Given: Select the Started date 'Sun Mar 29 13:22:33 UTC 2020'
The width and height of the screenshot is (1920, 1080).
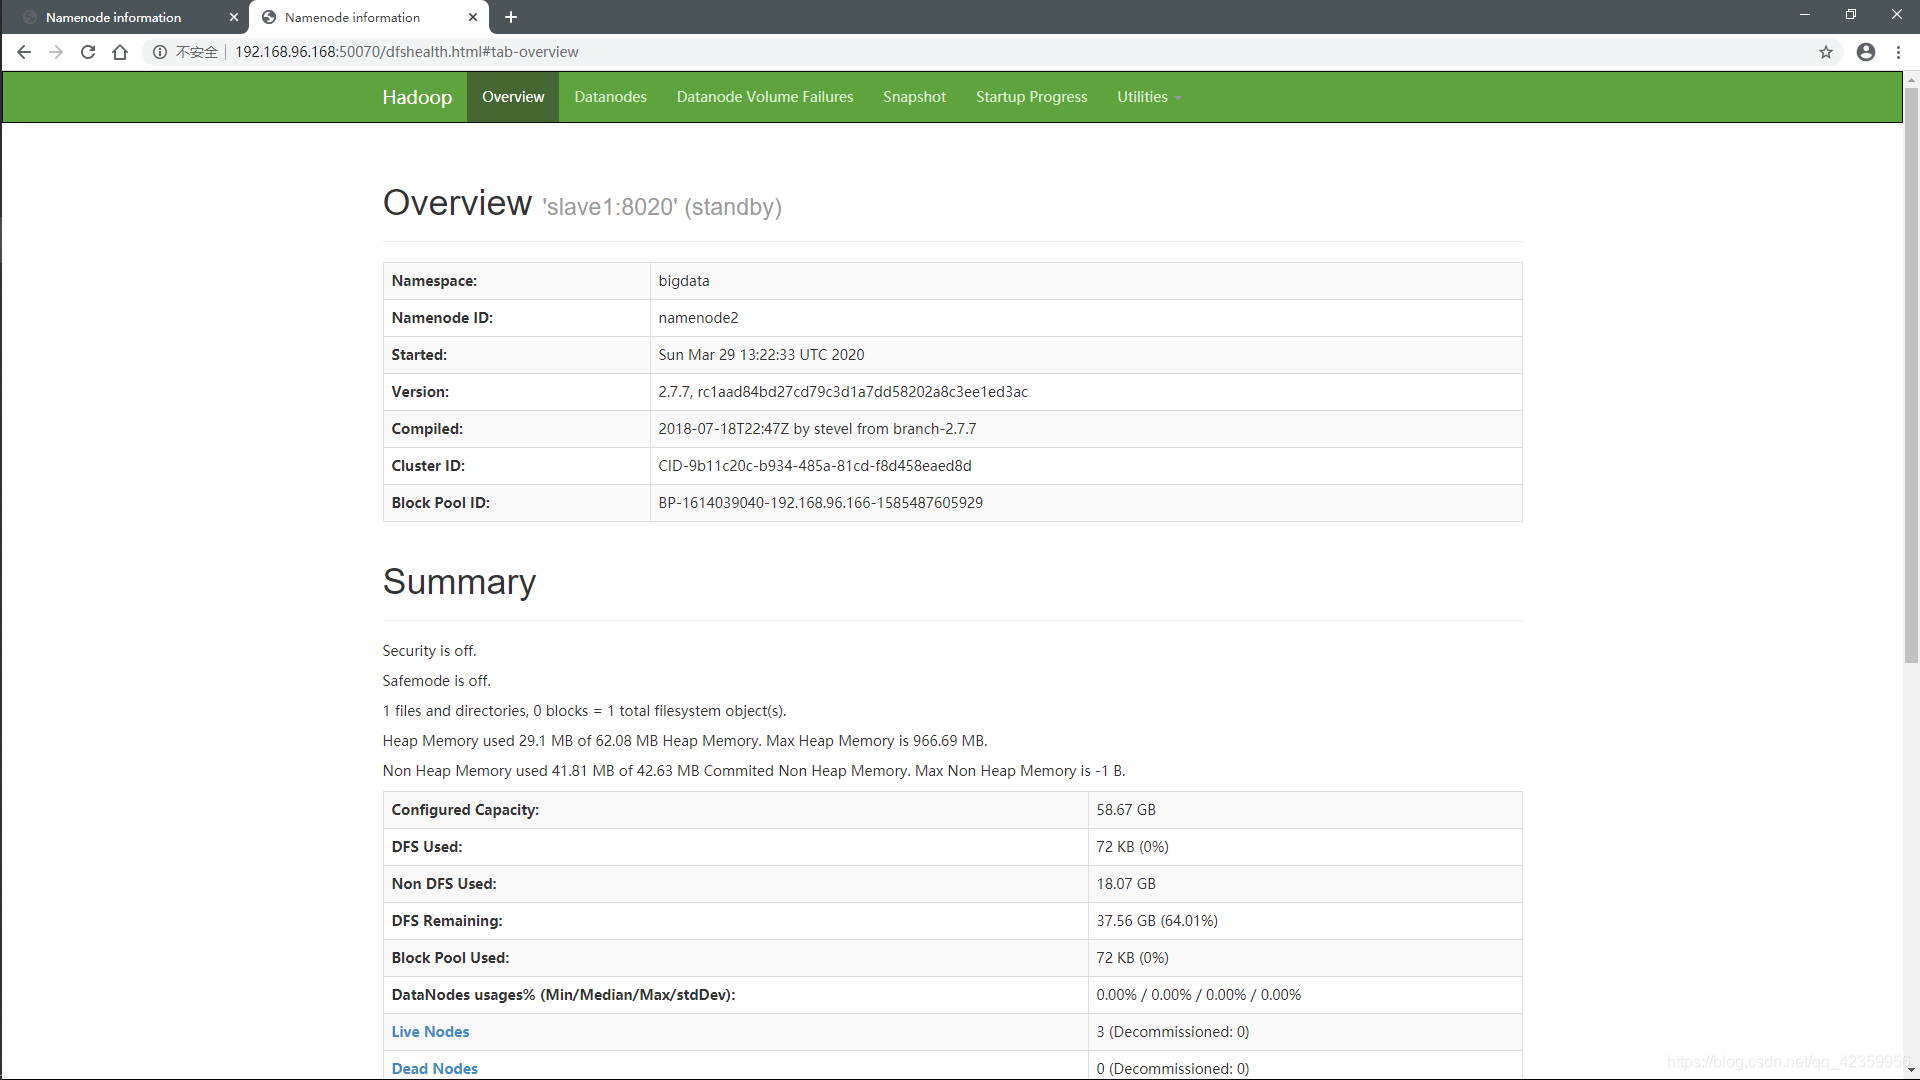Looking at the screenshot, I should [x=761, y=355].
